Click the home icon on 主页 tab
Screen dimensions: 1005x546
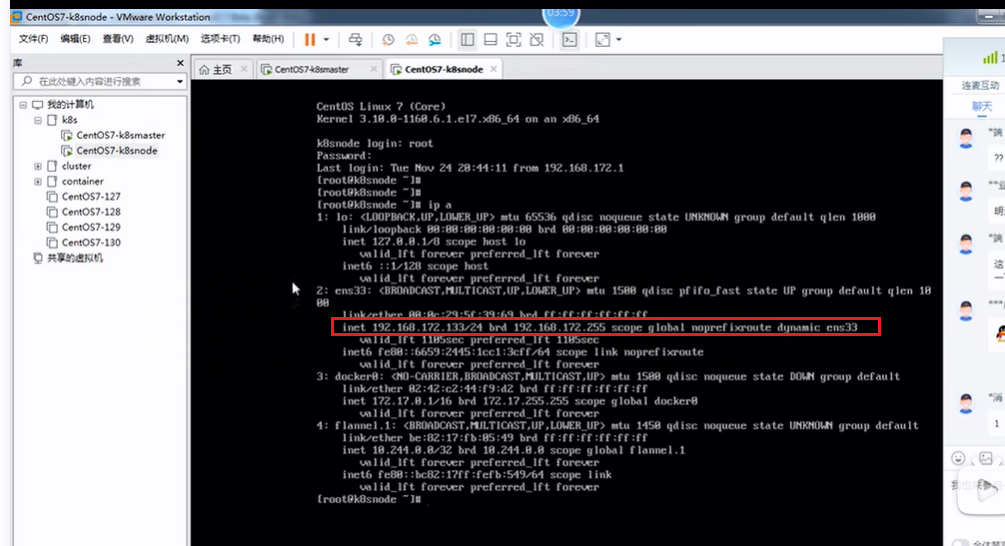[x=204, y=69]
